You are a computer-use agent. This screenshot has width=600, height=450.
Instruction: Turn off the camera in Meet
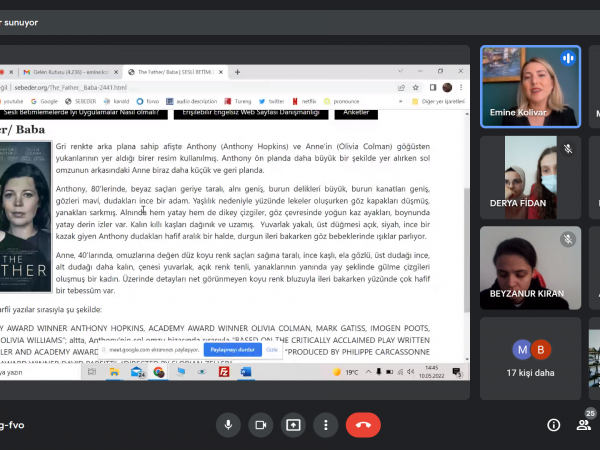(261, 425)
